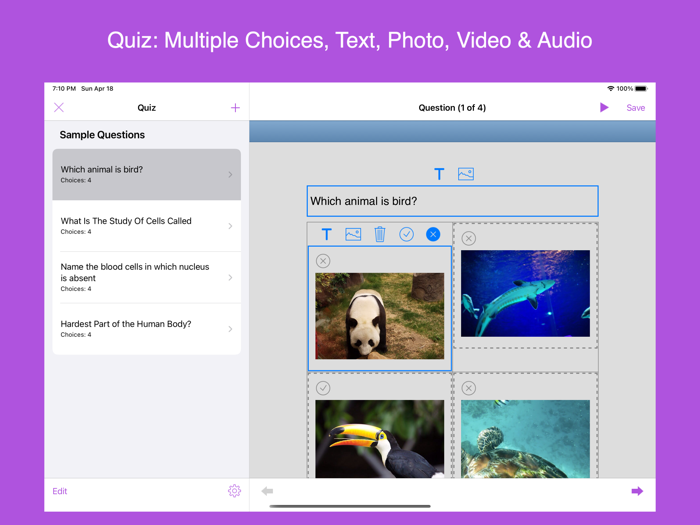Tap chevron beside 'What Is The Study Of Cells Called'

point(230,226)
